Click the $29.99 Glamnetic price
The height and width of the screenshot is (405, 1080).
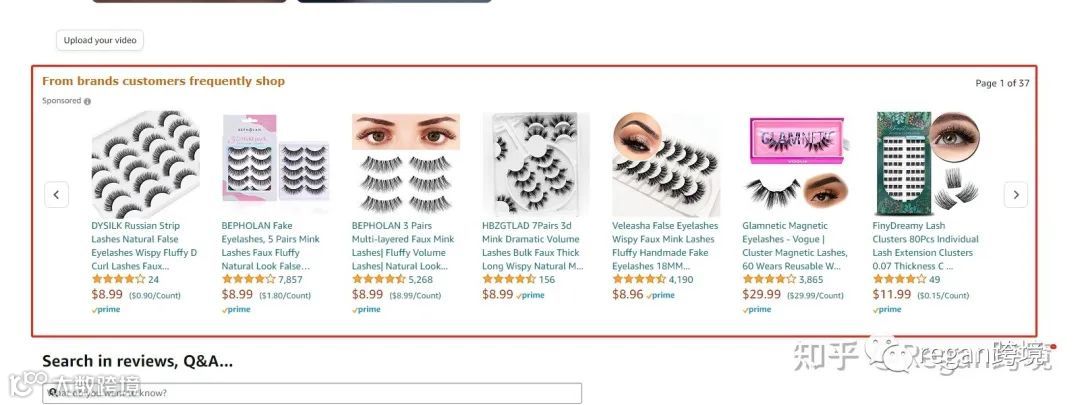coord(761,295)
